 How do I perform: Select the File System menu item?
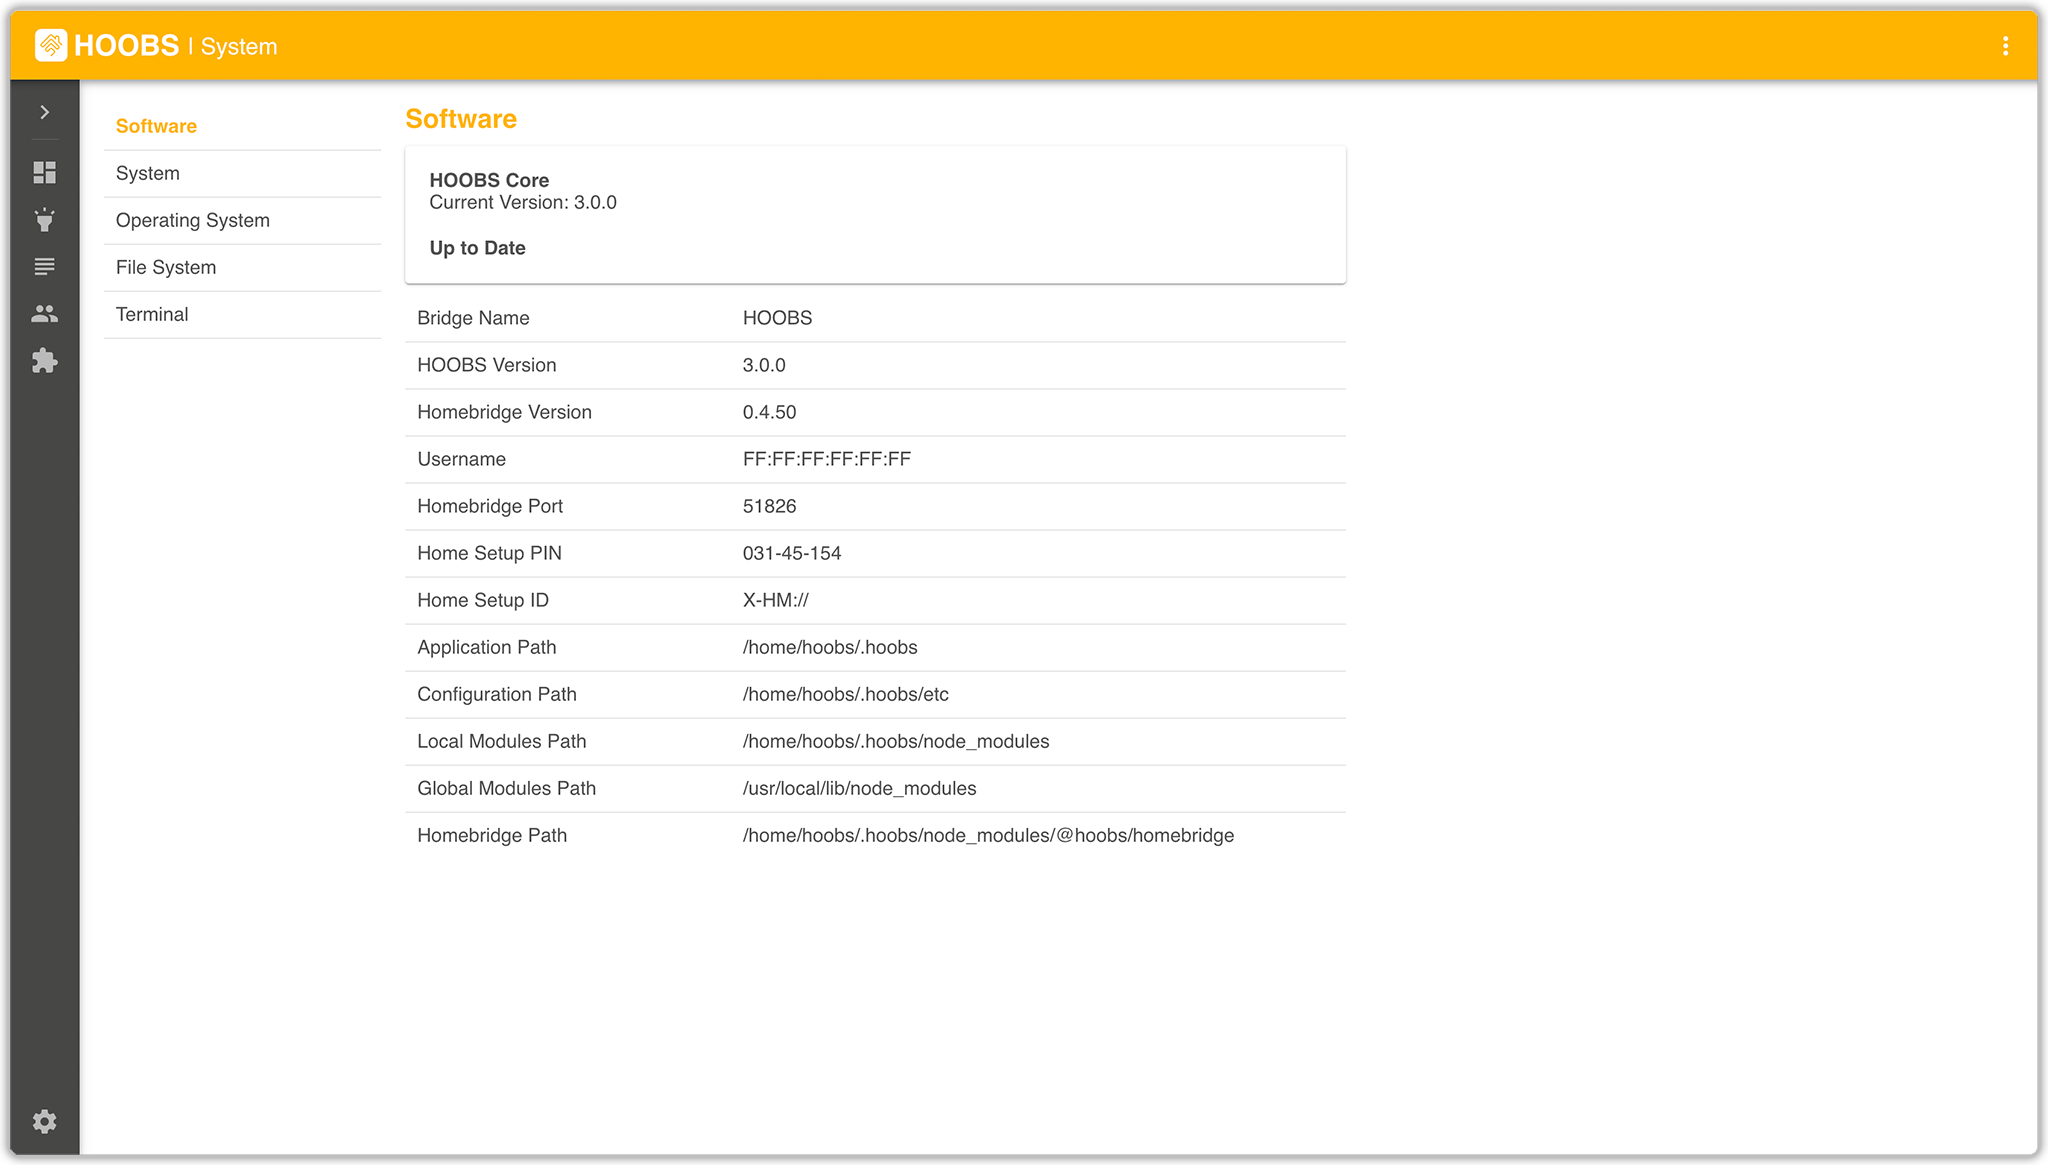166,267
